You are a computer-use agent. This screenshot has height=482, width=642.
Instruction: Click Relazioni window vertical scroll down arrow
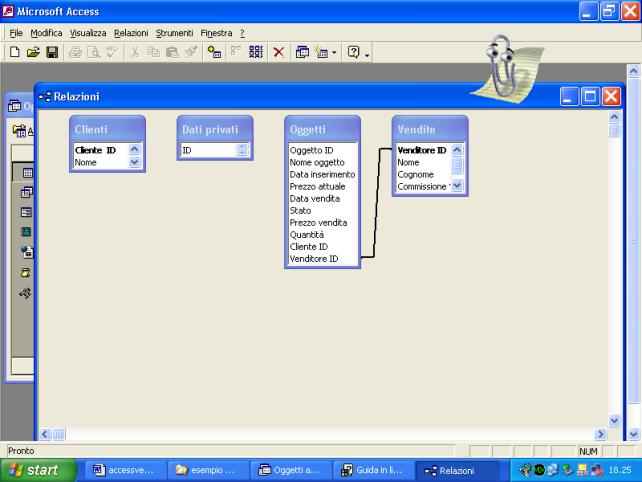coord(614,420)
